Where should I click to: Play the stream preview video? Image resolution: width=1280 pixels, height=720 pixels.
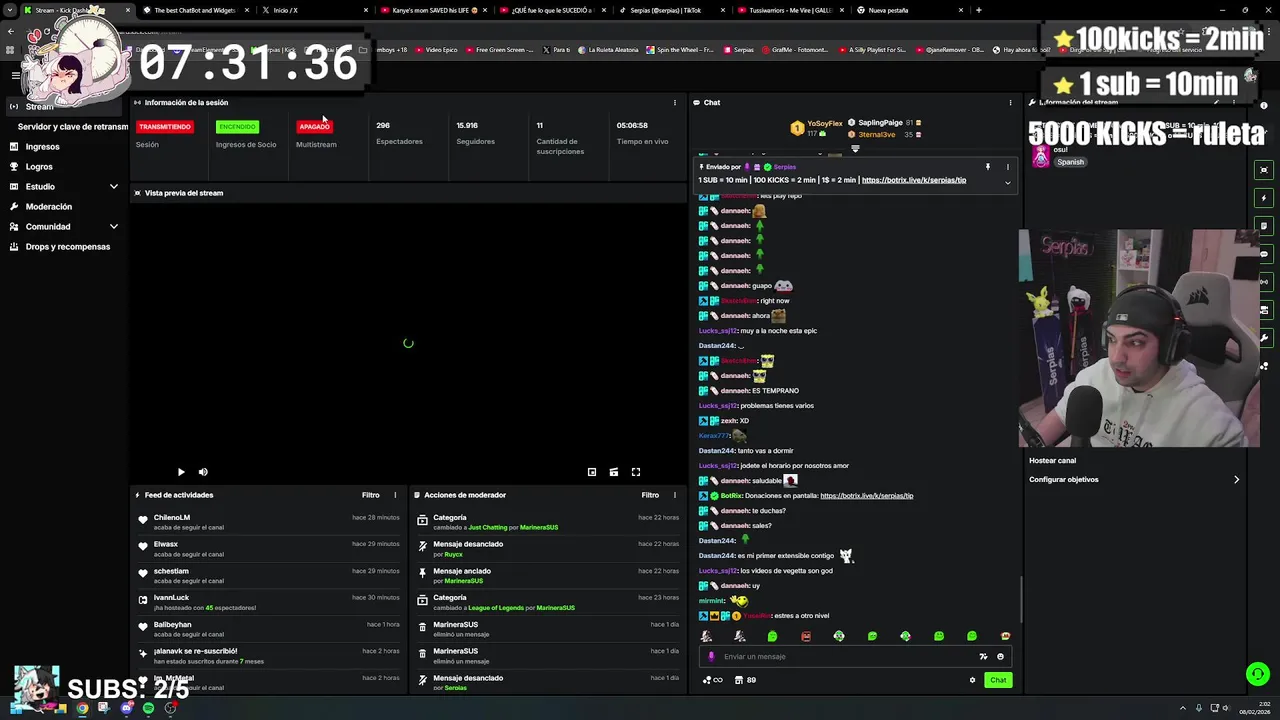point(181,472)
